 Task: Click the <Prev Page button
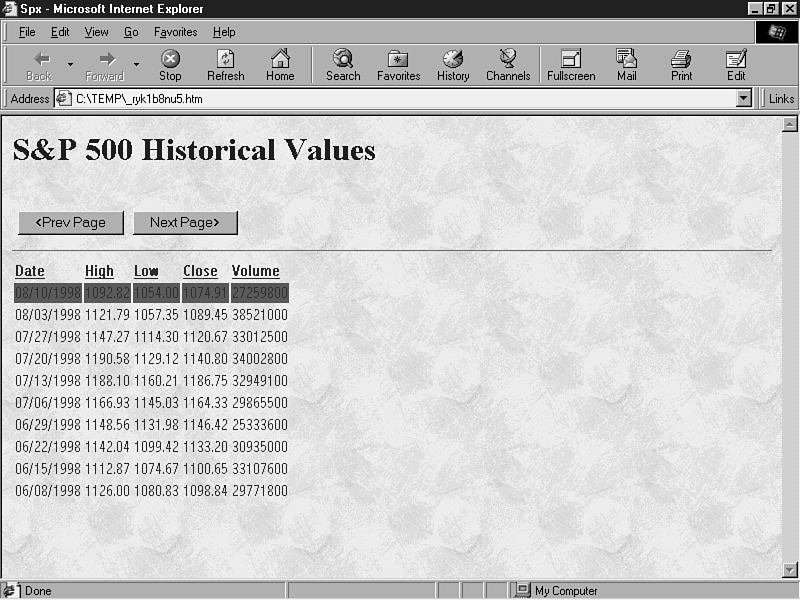[x=70, y=222]
